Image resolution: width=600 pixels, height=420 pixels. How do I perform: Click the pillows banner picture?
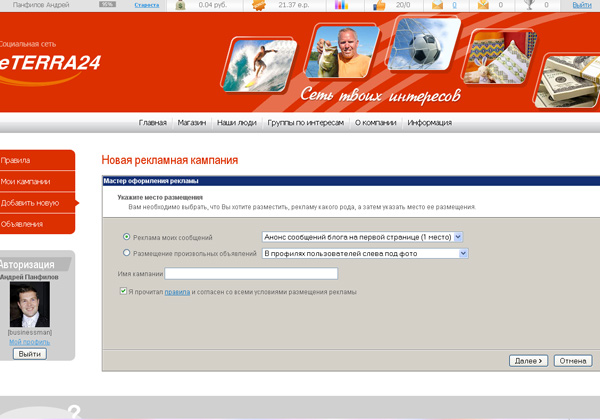tap(499, 57)
